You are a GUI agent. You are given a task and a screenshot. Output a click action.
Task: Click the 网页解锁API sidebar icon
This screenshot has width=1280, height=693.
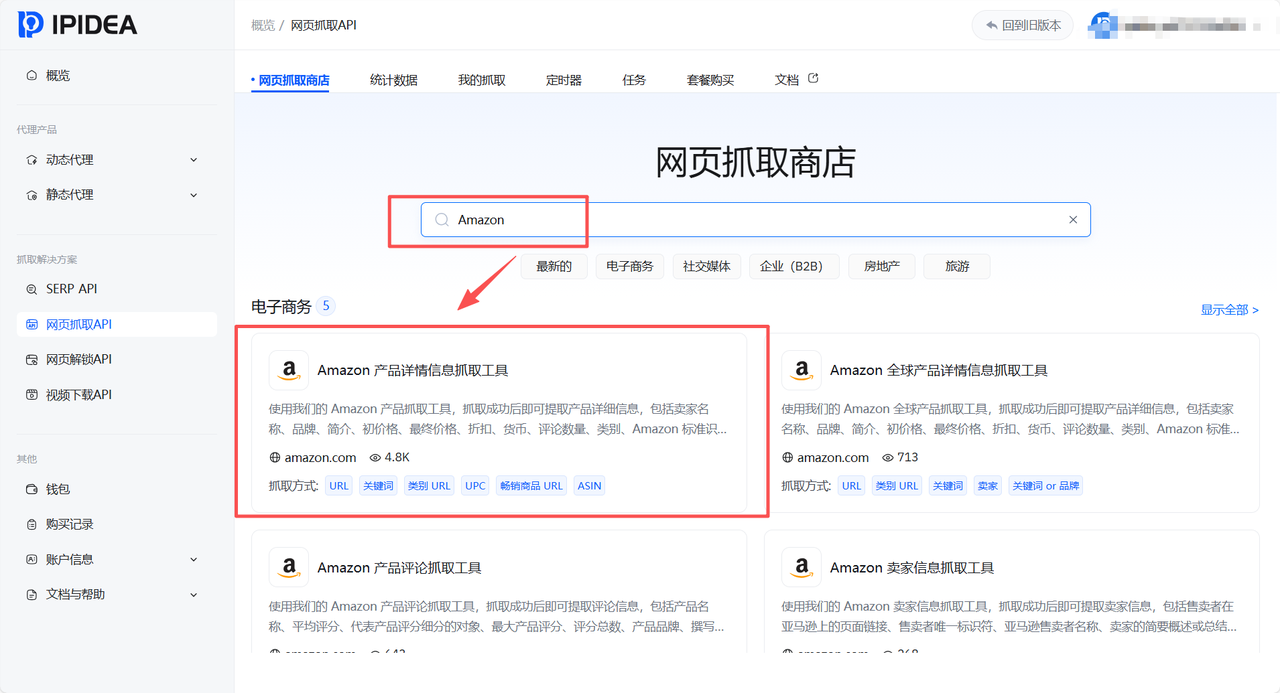[31, 359]
